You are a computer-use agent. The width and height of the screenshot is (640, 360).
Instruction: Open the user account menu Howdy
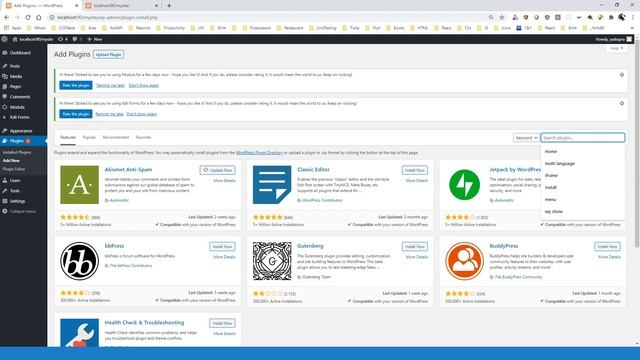click(613, 39)
